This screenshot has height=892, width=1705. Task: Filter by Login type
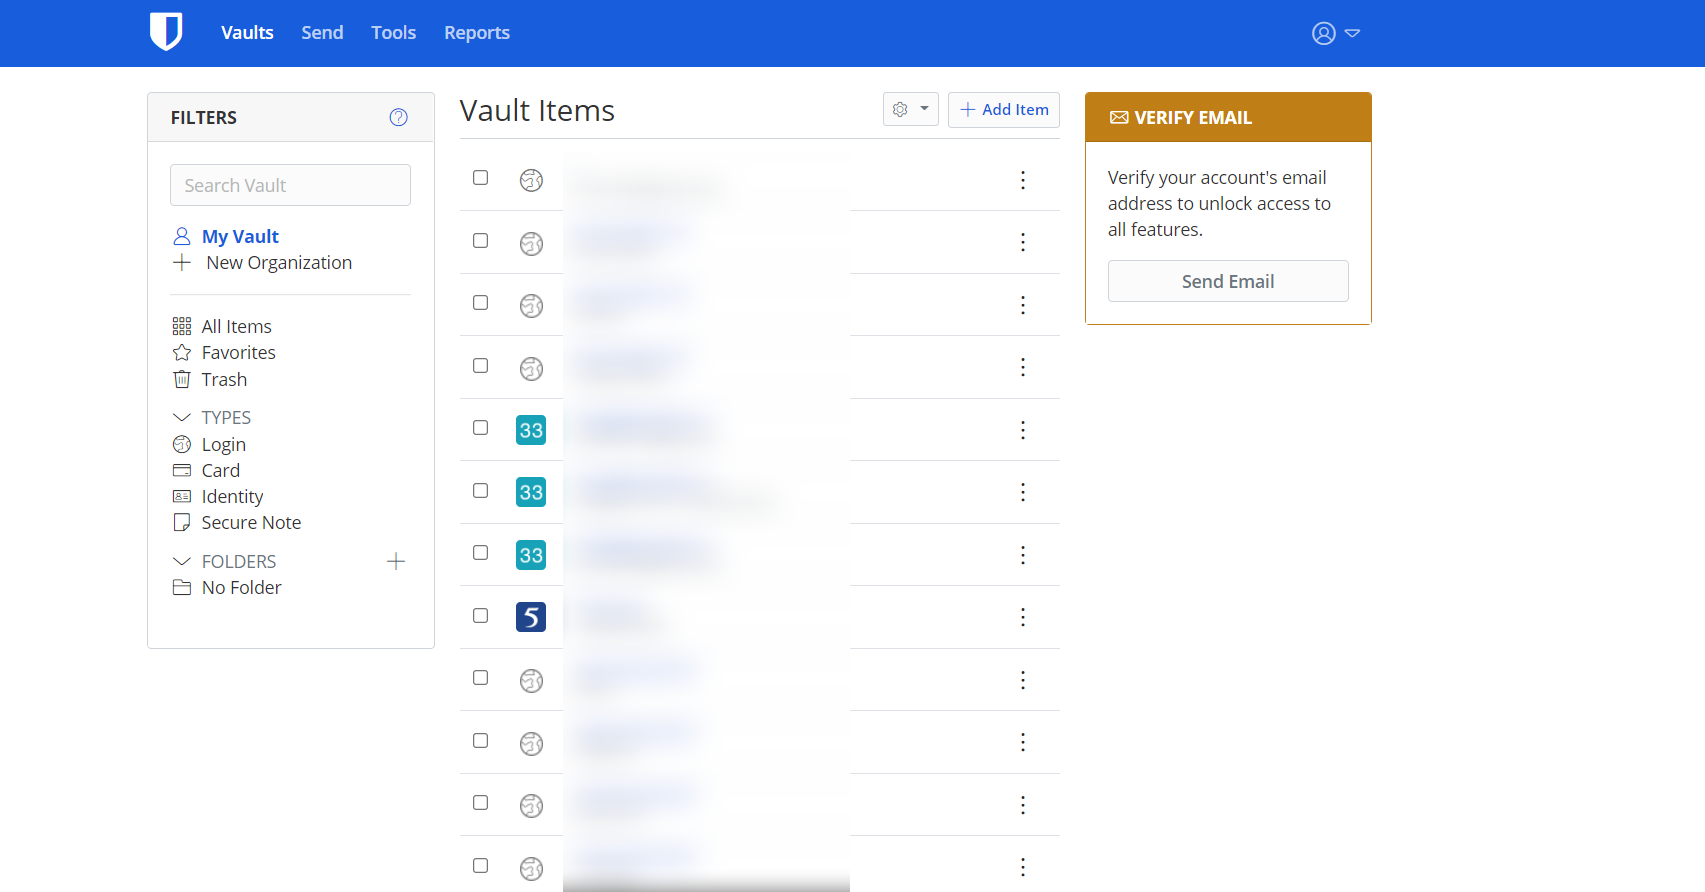[x=223, y=444]
